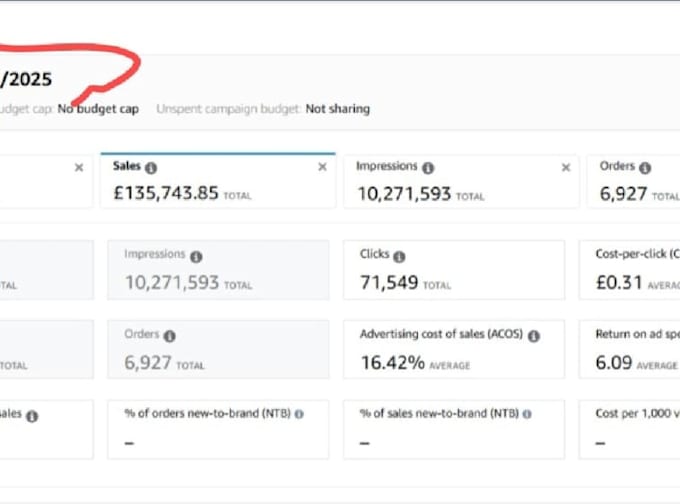
Task: Click the 'Unspent campaign budget' label
Action: click(x=228, y=109)
